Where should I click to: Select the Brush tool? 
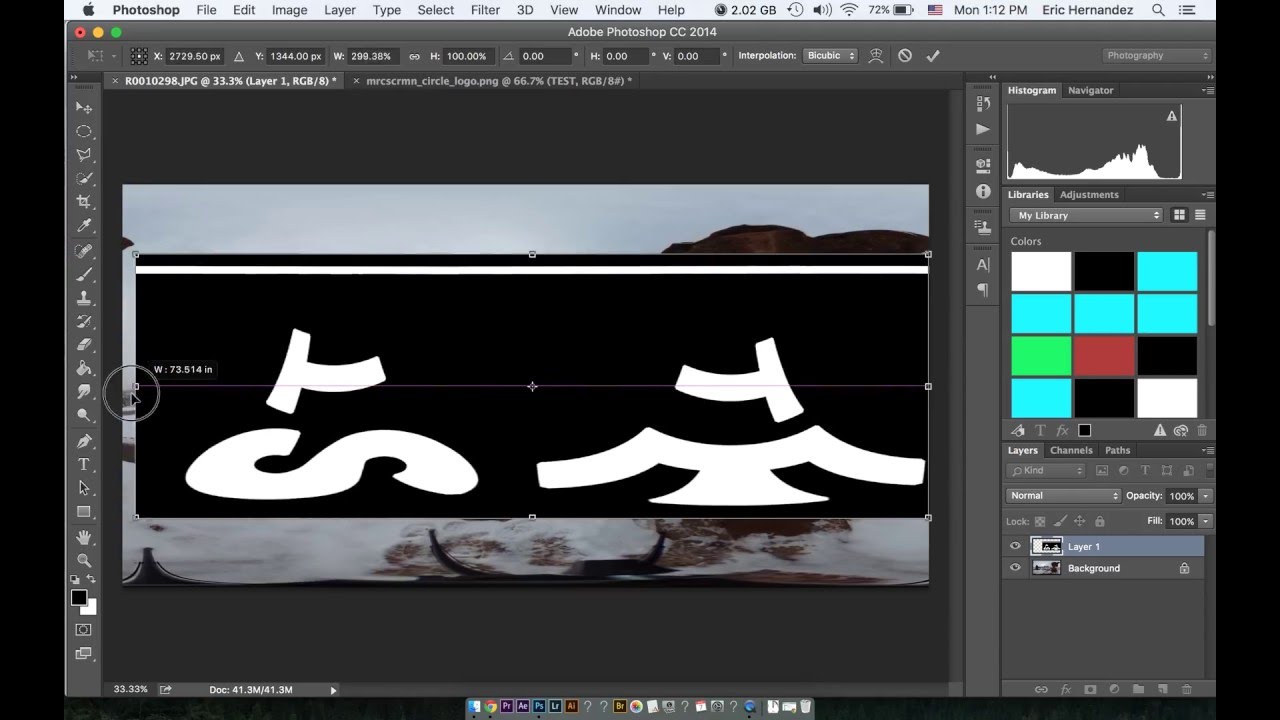(84, 274)
